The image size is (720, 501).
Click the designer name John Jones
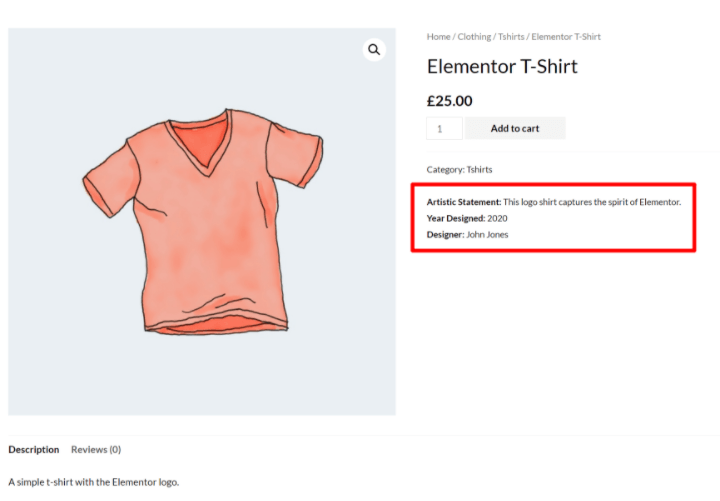coord(487,234)
